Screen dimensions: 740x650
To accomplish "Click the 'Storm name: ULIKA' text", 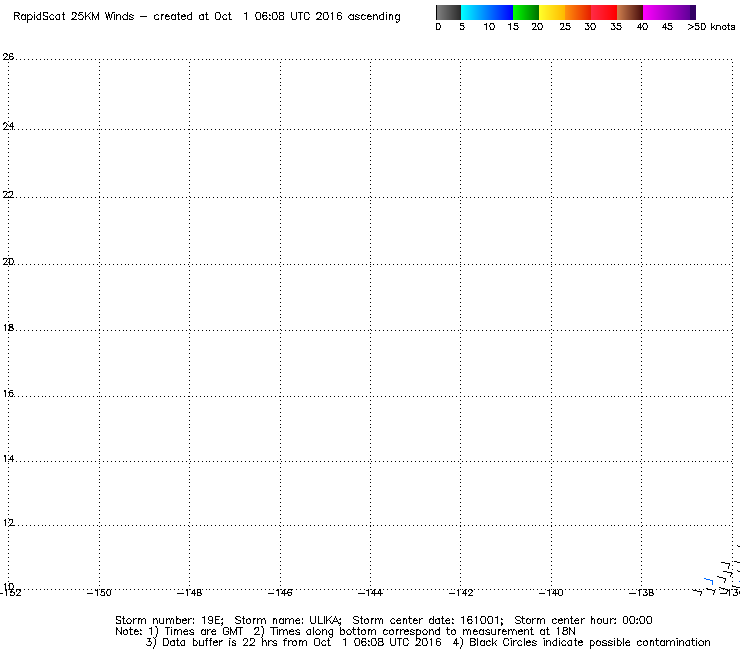I will pos(288,620).
